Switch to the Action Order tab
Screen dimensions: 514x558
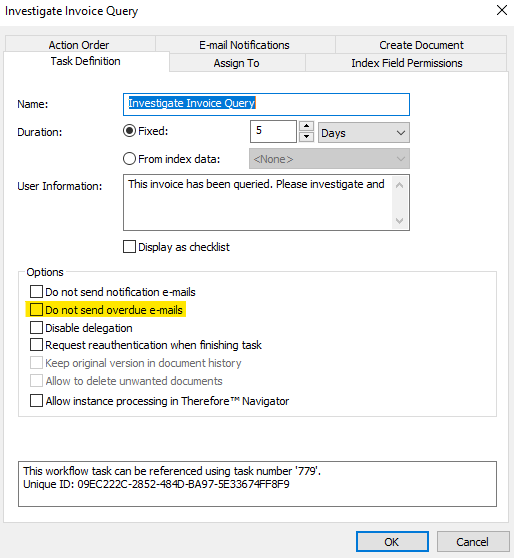pyautogui.click(x=80, y=45)
